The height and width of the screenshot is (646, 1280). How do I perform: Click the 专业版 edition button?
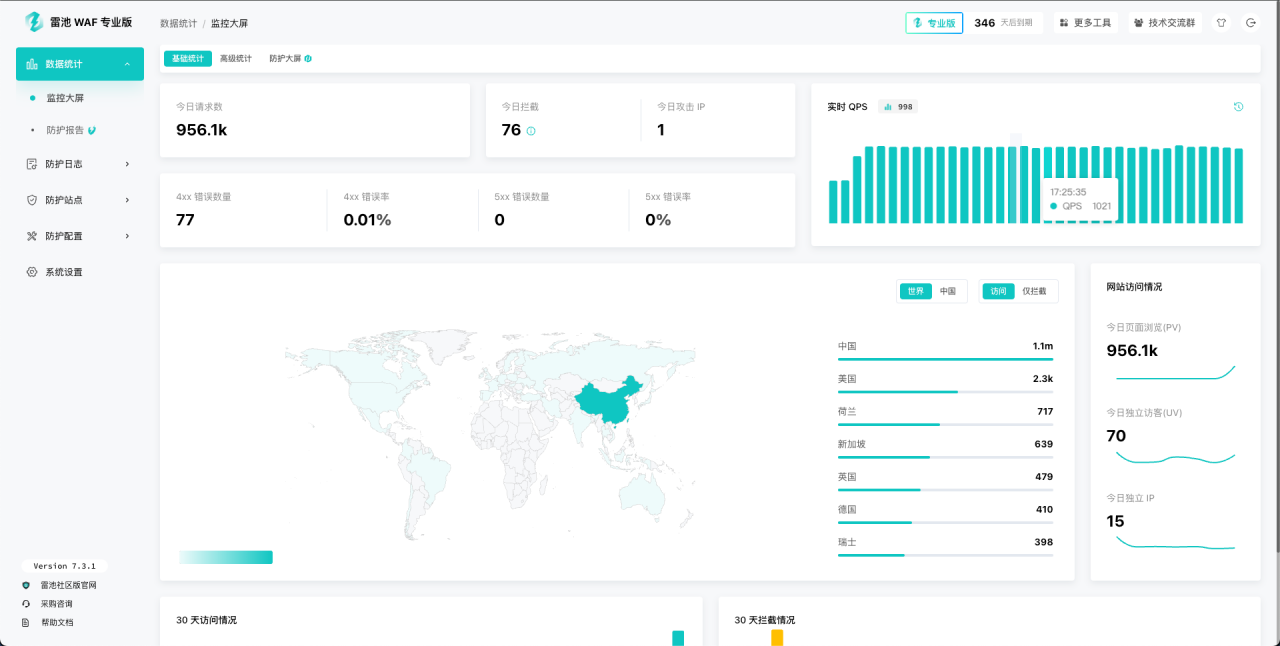934,23
